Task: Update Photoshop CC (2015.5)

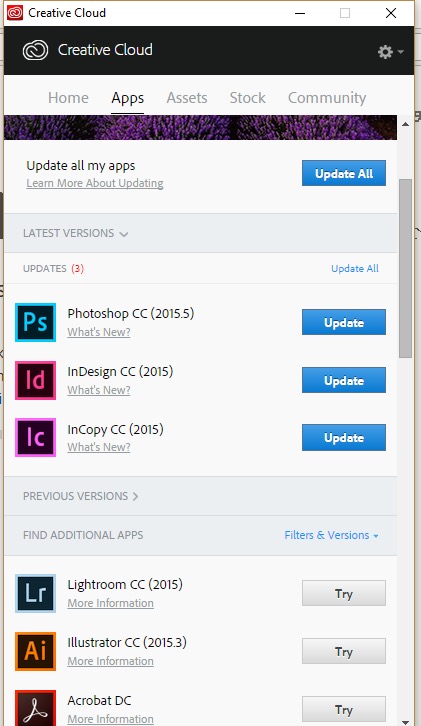Action: (344, 322)
